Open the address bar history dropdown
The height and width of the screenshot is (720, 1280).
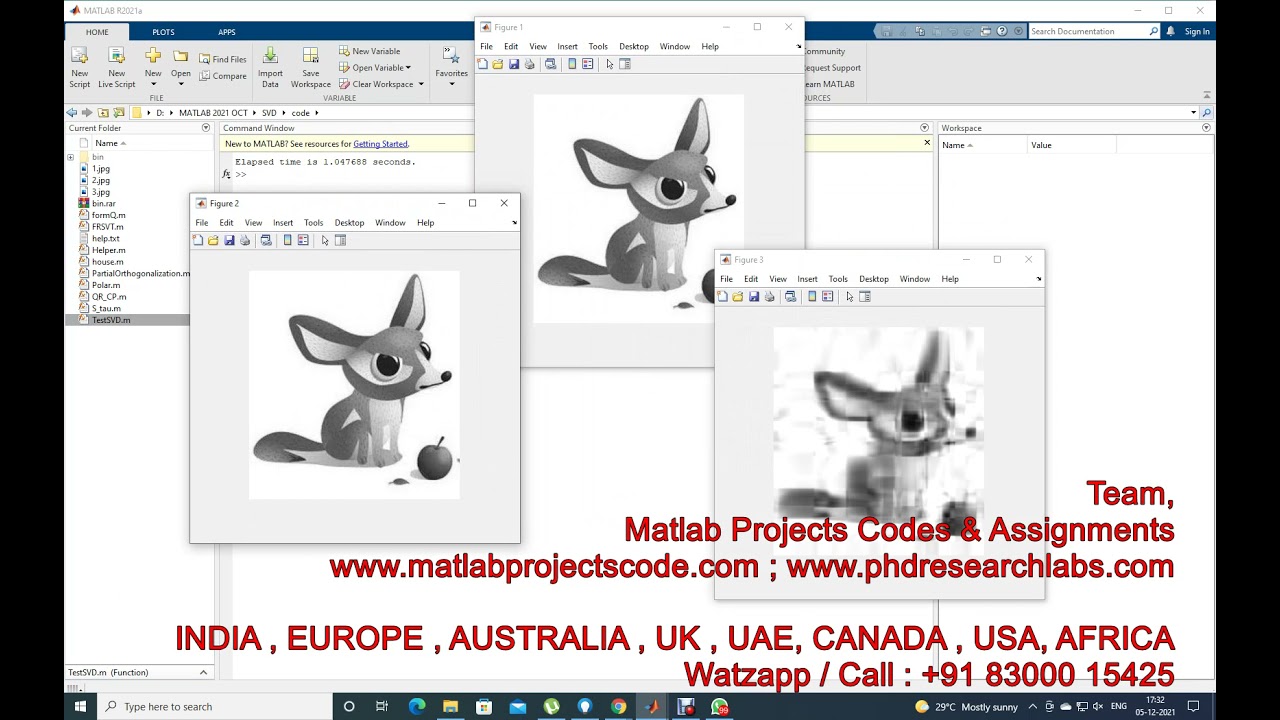pyautogui.click(x=1193, y=113)
